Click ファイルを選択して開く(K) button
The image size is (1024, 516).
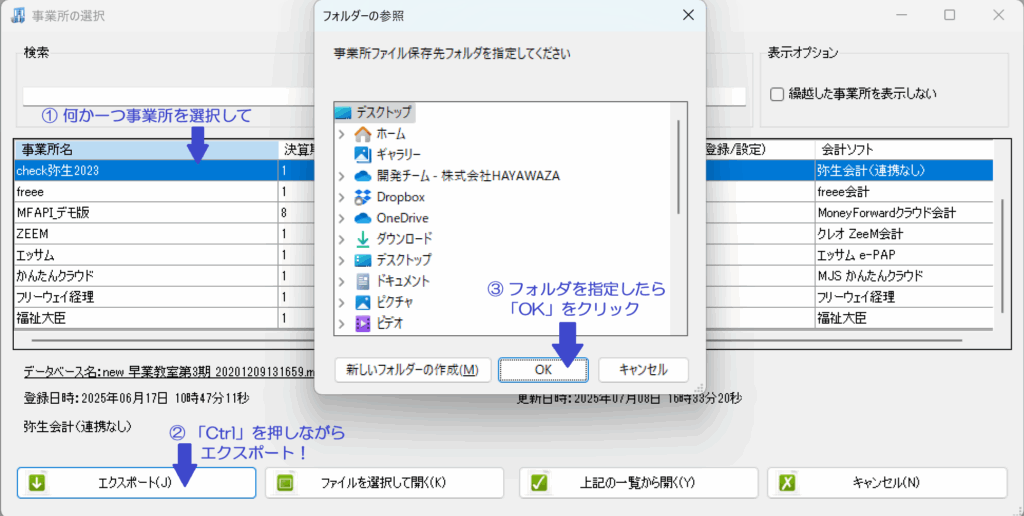pyautogui.click(x=385, y=483)
